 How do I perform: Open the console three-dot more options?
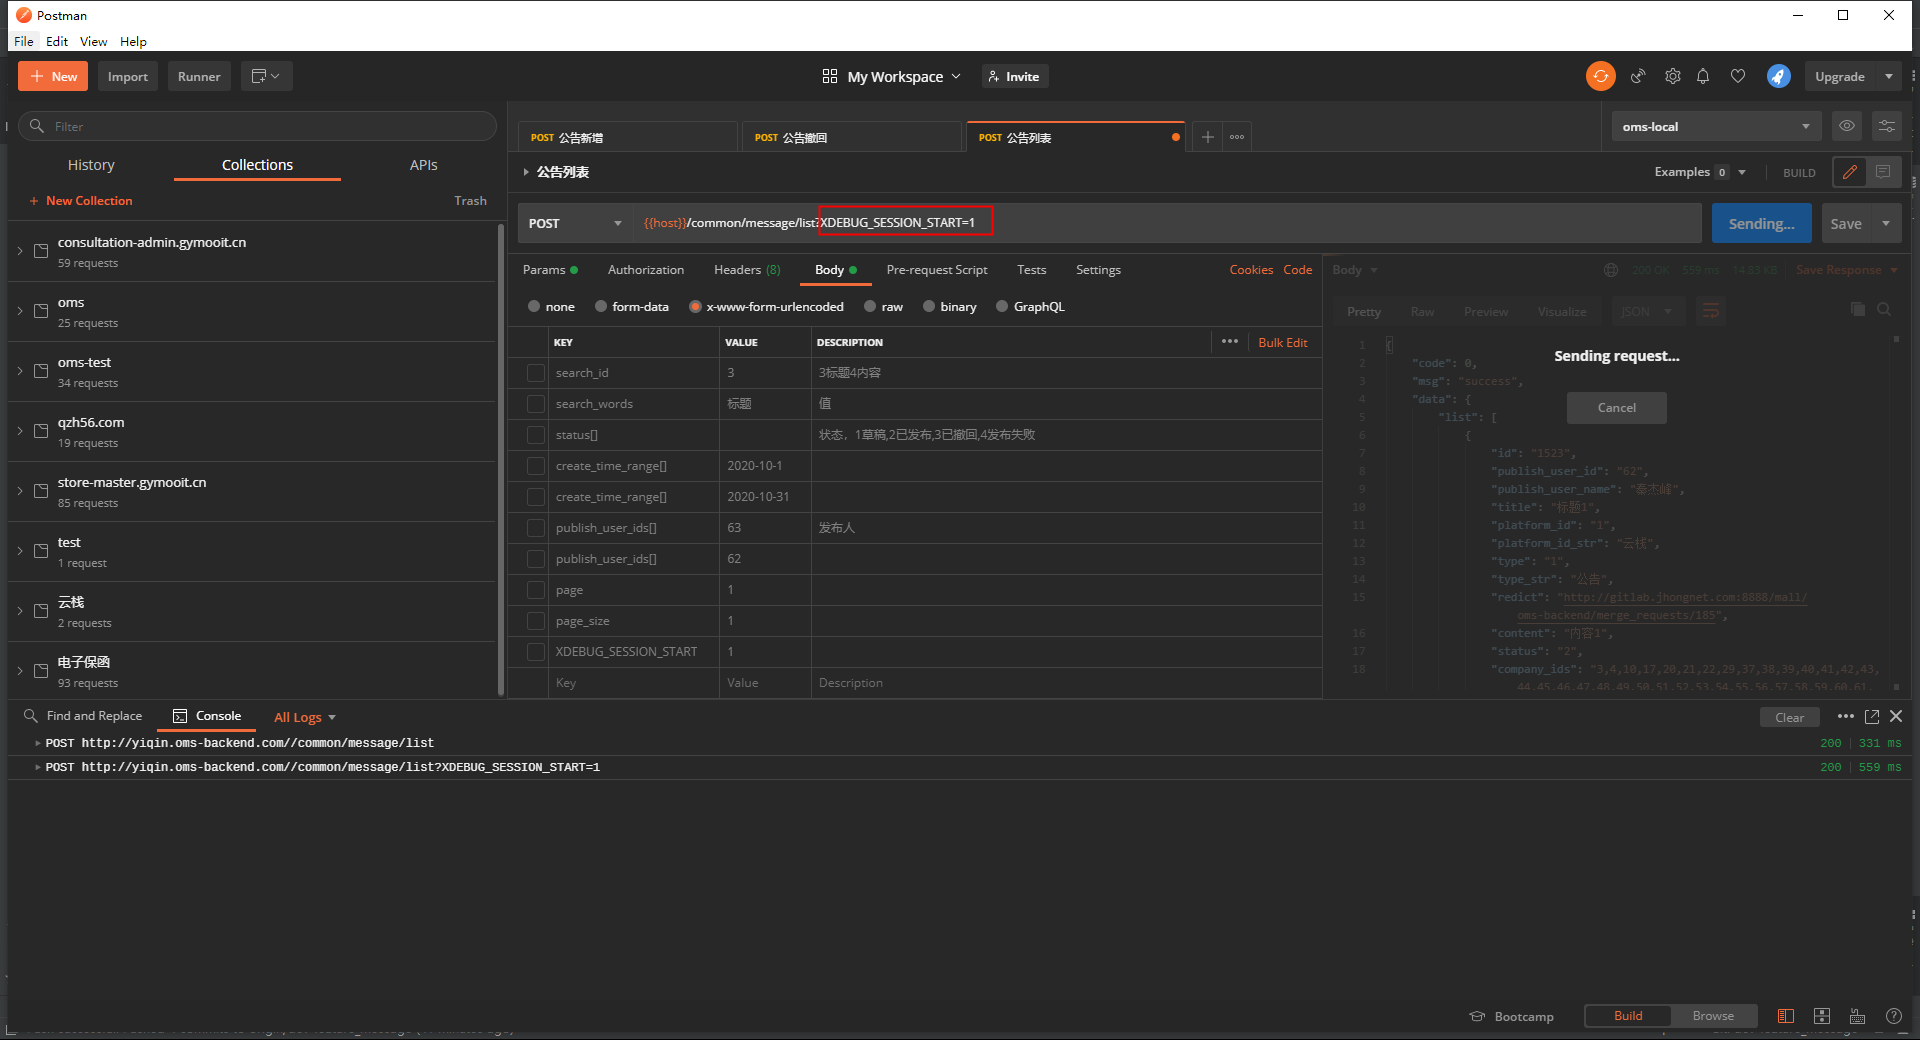pyautogui.click(x=1846, y=716)
